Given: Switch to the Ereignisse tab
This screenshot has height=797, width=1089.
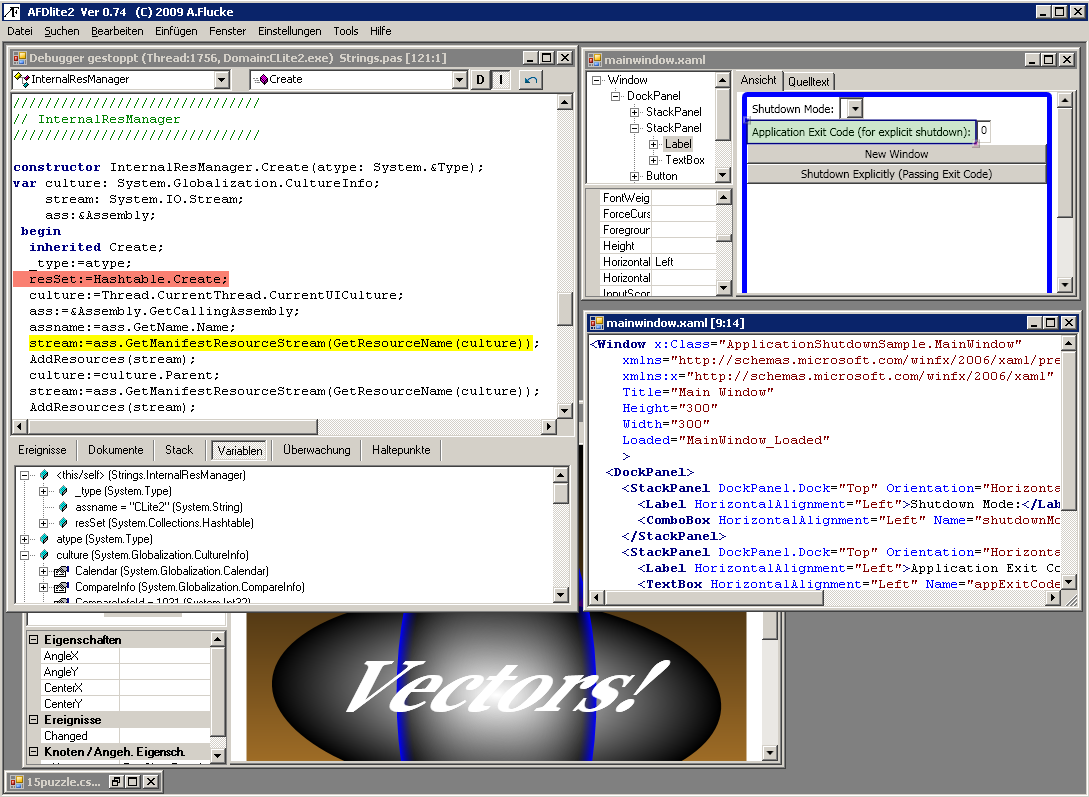Looking at the screenshot, I should click(x=42, y=450).
